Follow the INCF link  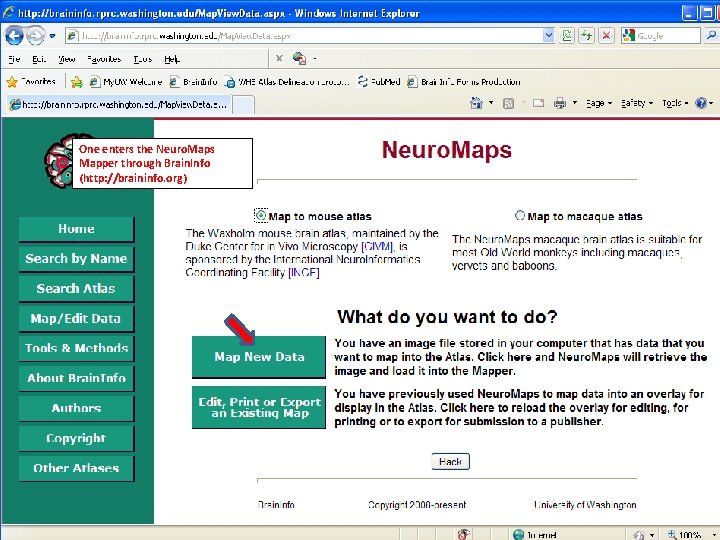point(304,273)
